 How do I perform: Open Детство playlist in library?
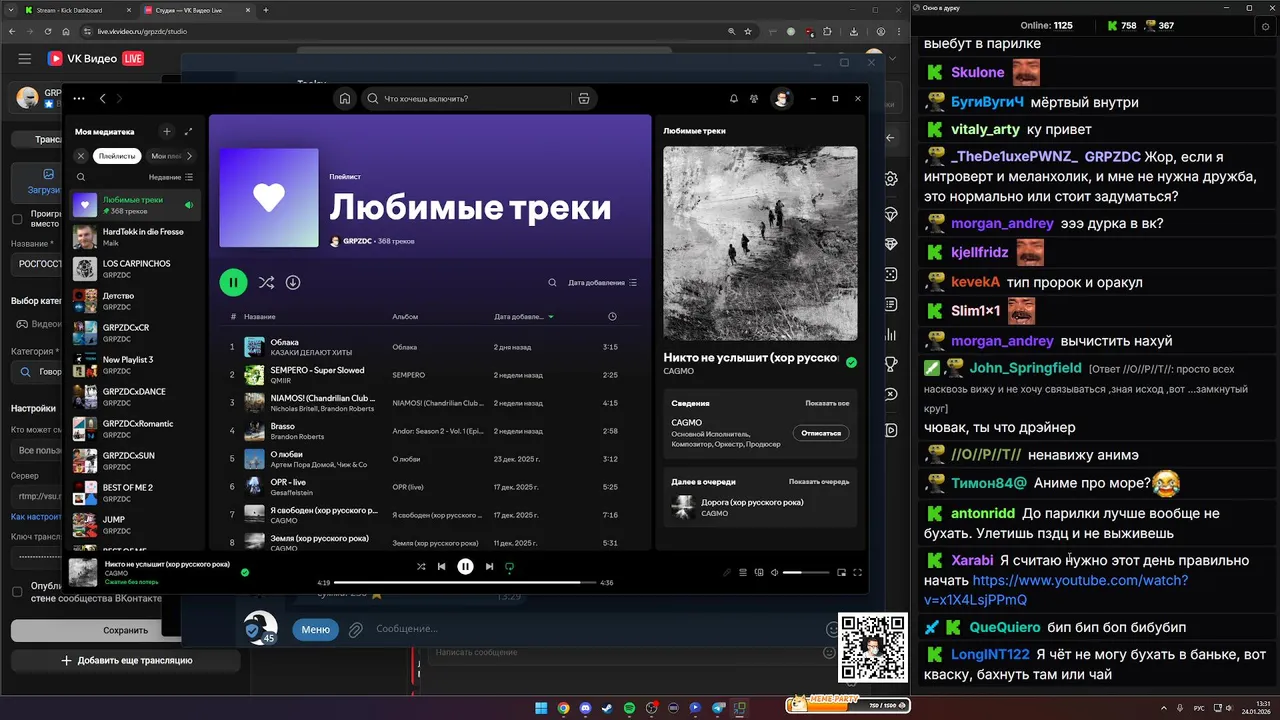tap(136, 301)
